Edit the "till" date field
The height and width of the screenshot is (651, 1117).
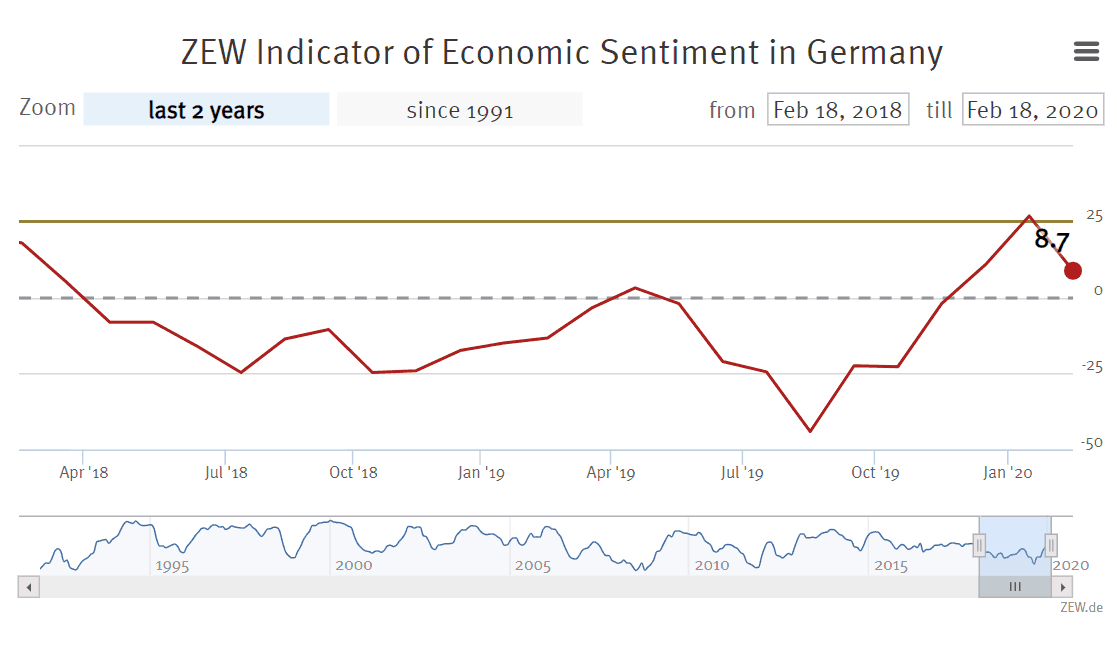[x=1032, y=110]
